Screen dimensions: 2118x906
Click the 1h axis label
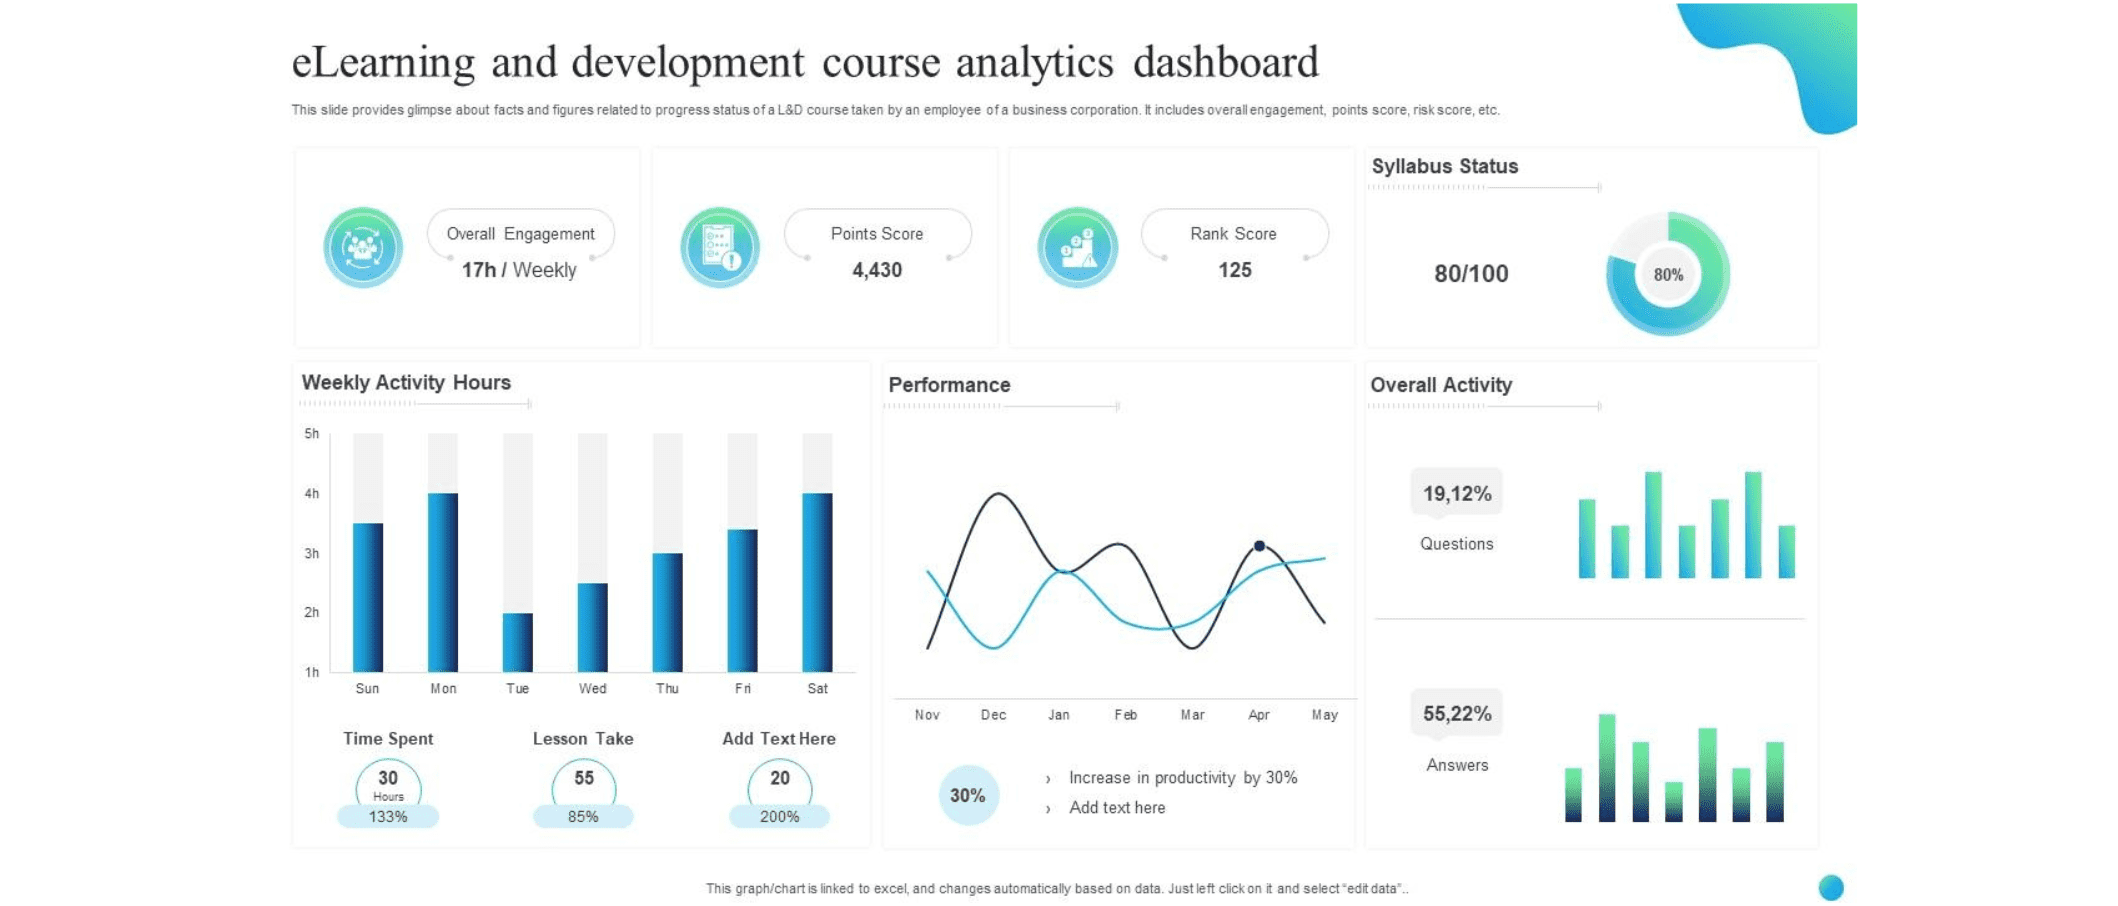pyautogui.click(x=312, y=672)
